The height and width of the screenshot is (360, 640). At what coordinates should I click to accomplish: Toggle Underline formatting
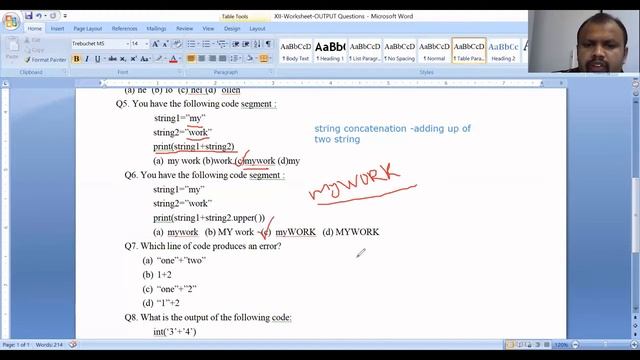pos(97,59)
